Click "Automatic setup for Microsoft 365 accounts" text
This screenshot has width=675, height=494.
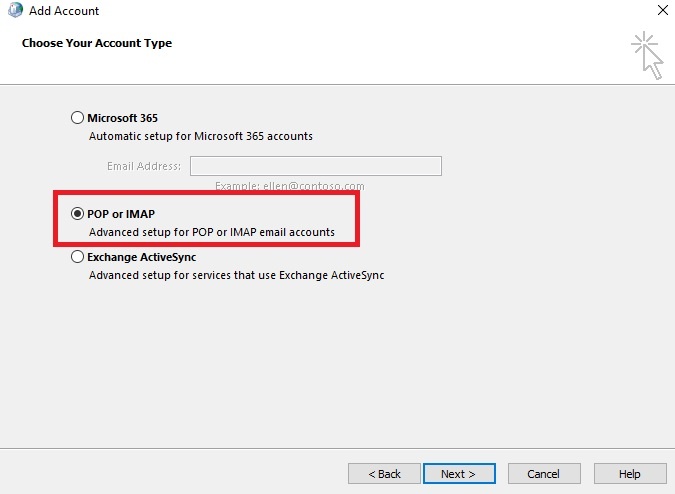point(201,136)
